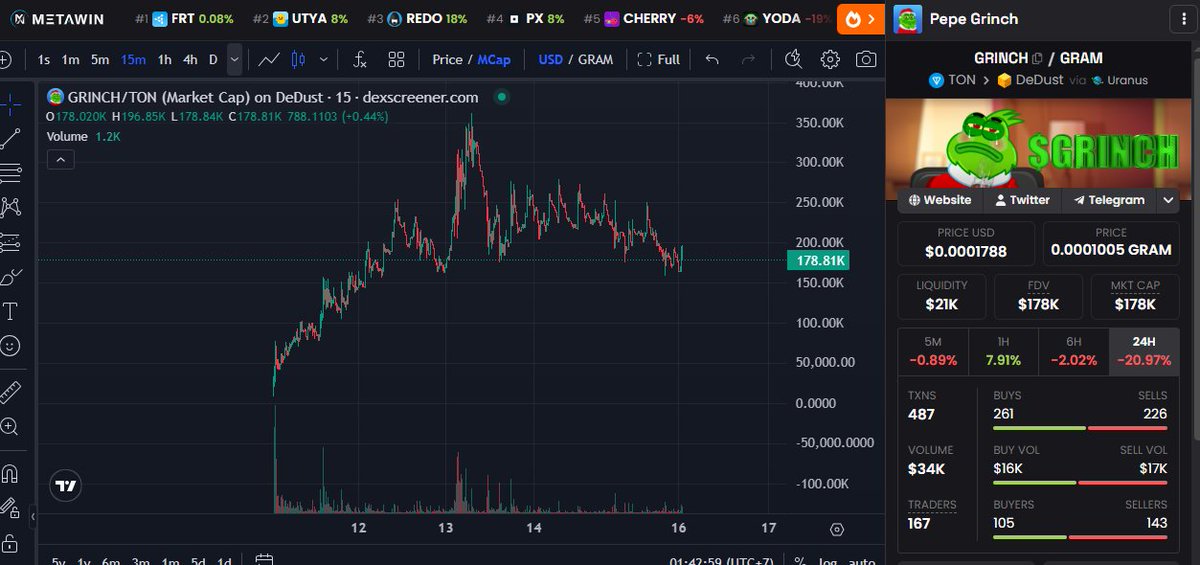Collapse the chart legend indicators
Viewport: 1200px width, 565px height.
[x=59, y=159]
